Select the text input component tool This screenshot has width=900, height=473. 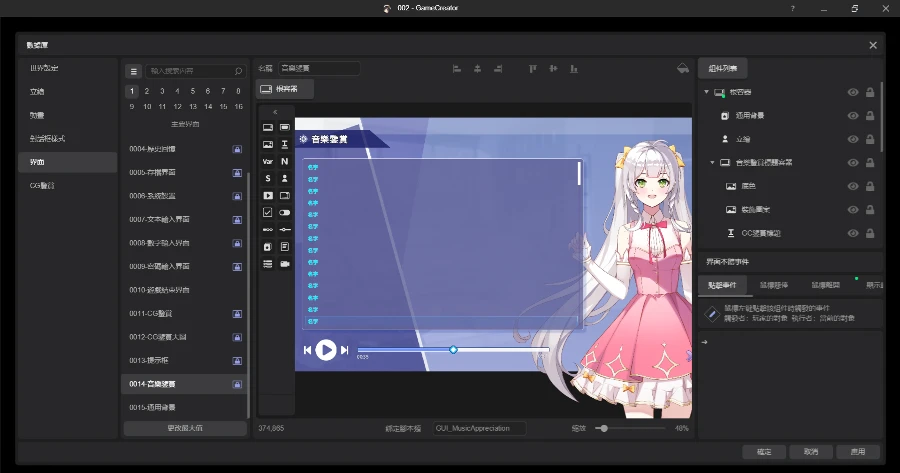point(285,144)
